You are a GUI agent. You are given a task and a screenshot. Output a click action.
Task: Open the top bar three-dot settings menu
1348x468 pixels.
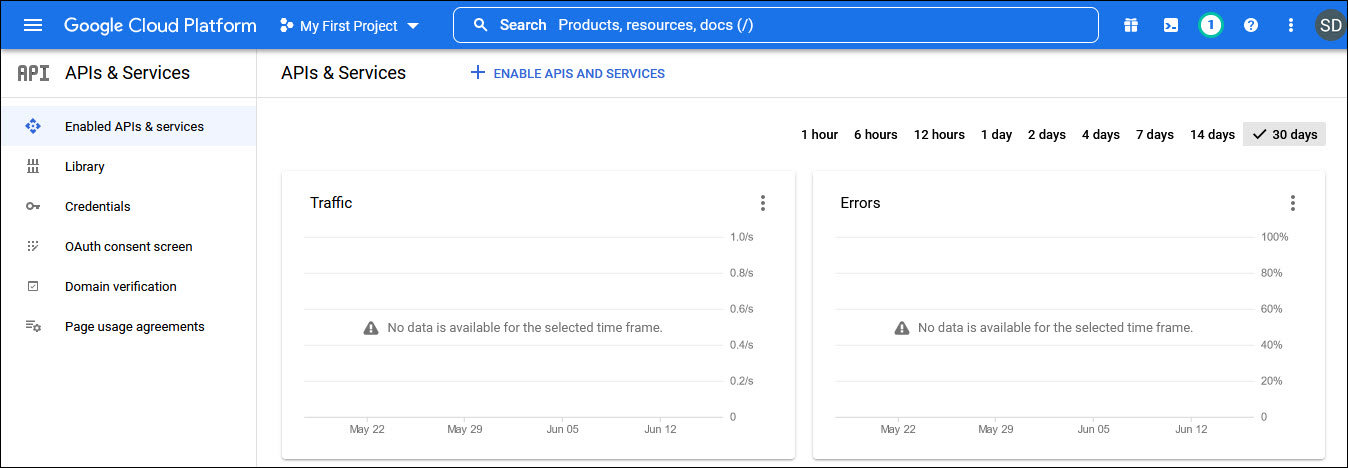(1290, 25)
